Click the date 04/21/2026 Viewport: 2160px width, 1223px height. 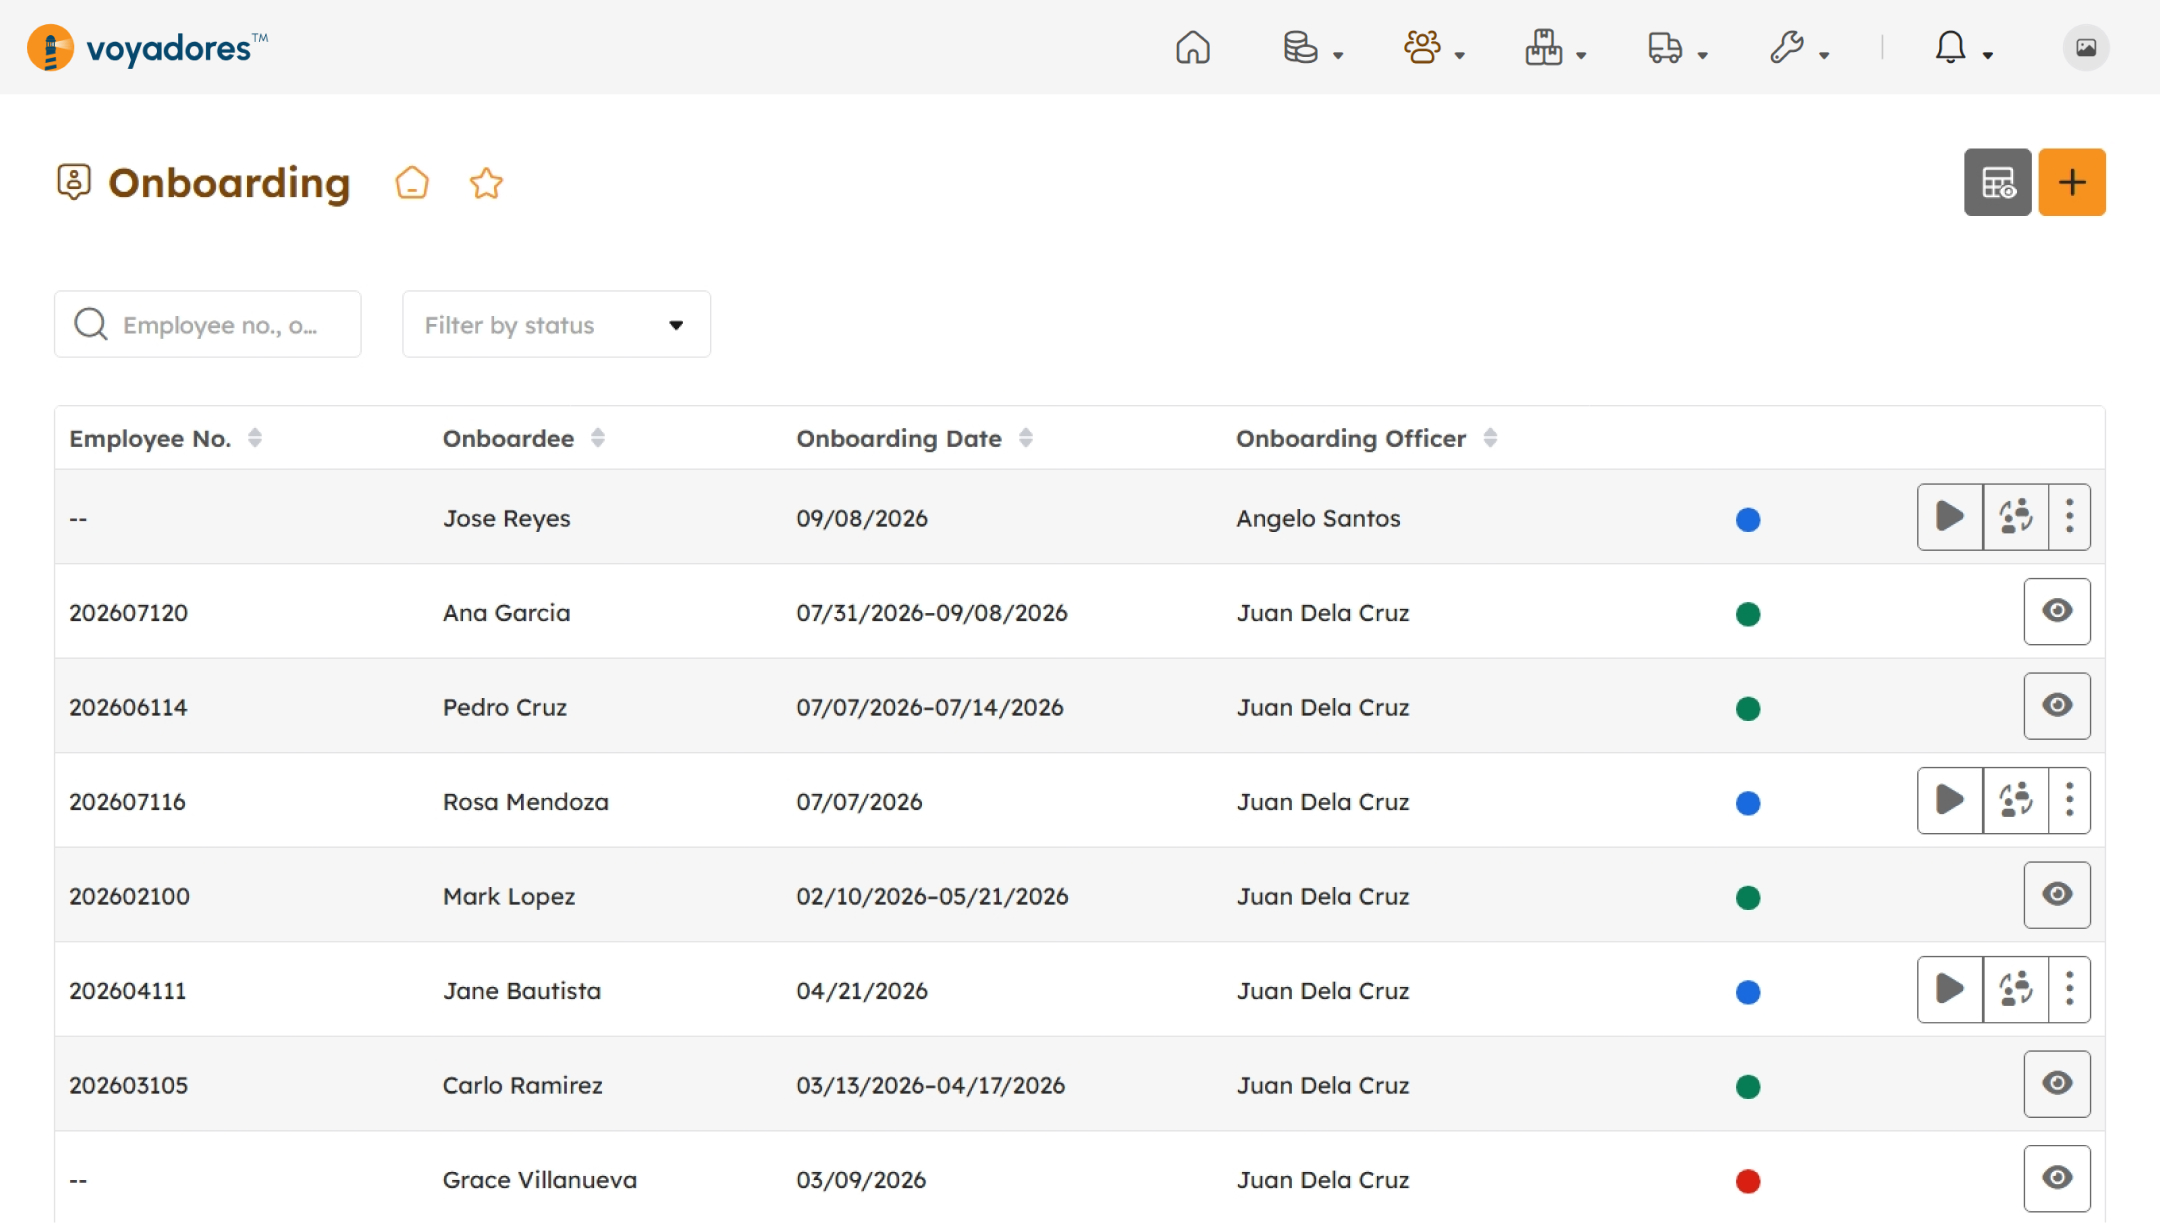(862, 991)
